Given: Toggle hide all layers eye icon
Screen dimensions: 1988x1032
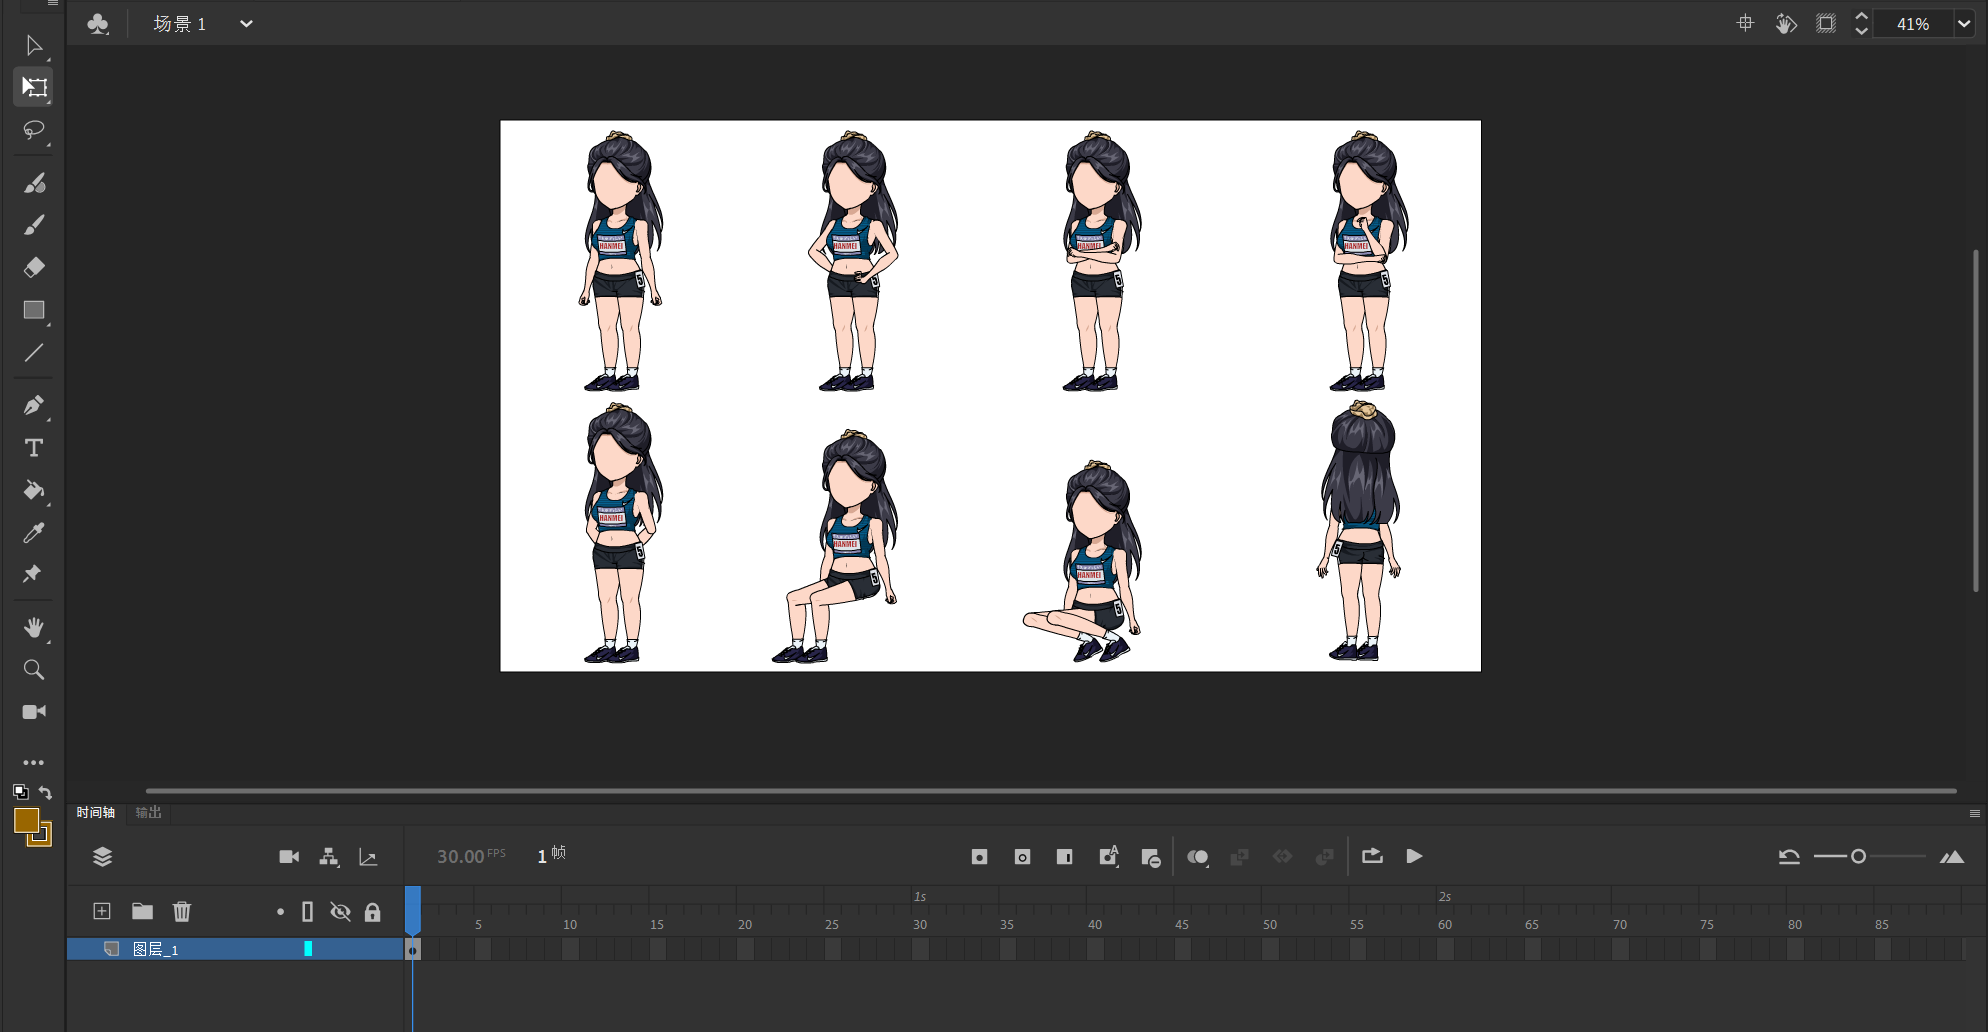Looking at the screenshot, I should click(340, 911).
